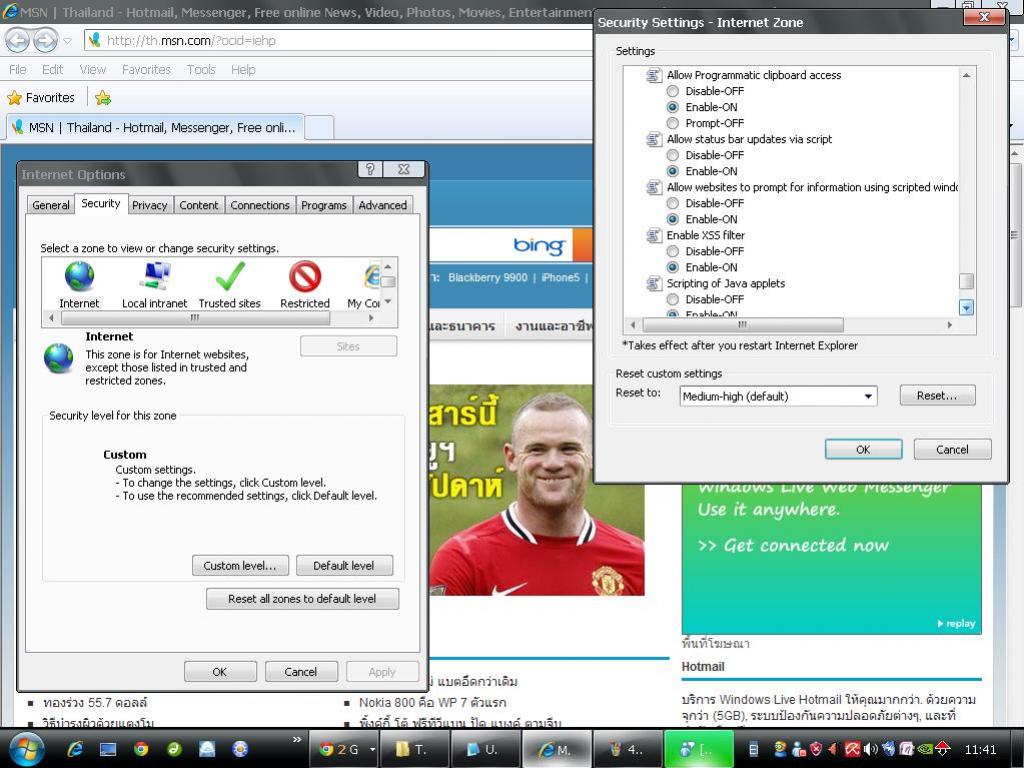Click the taskbar clock showing 11:41
This screenshot has width=1024, height=768.
point(980,750)
